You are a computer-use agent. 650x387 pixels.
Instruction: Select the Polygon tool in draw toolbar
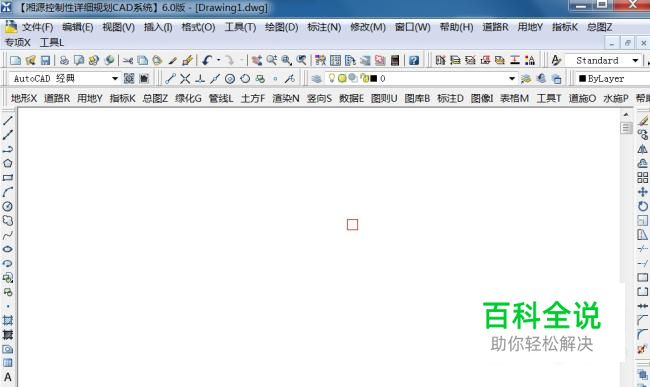7,163
